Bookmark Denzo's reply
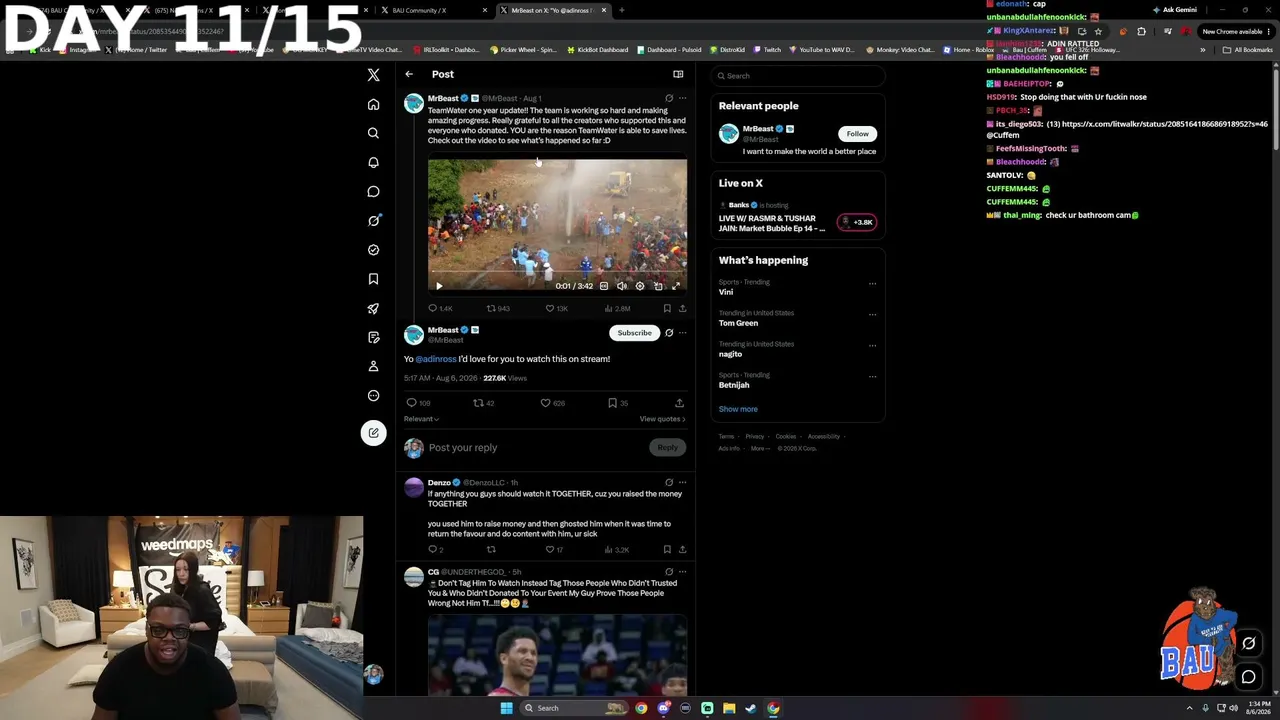This screenshot has height=720, width=1280. click(x=667, y=550)
